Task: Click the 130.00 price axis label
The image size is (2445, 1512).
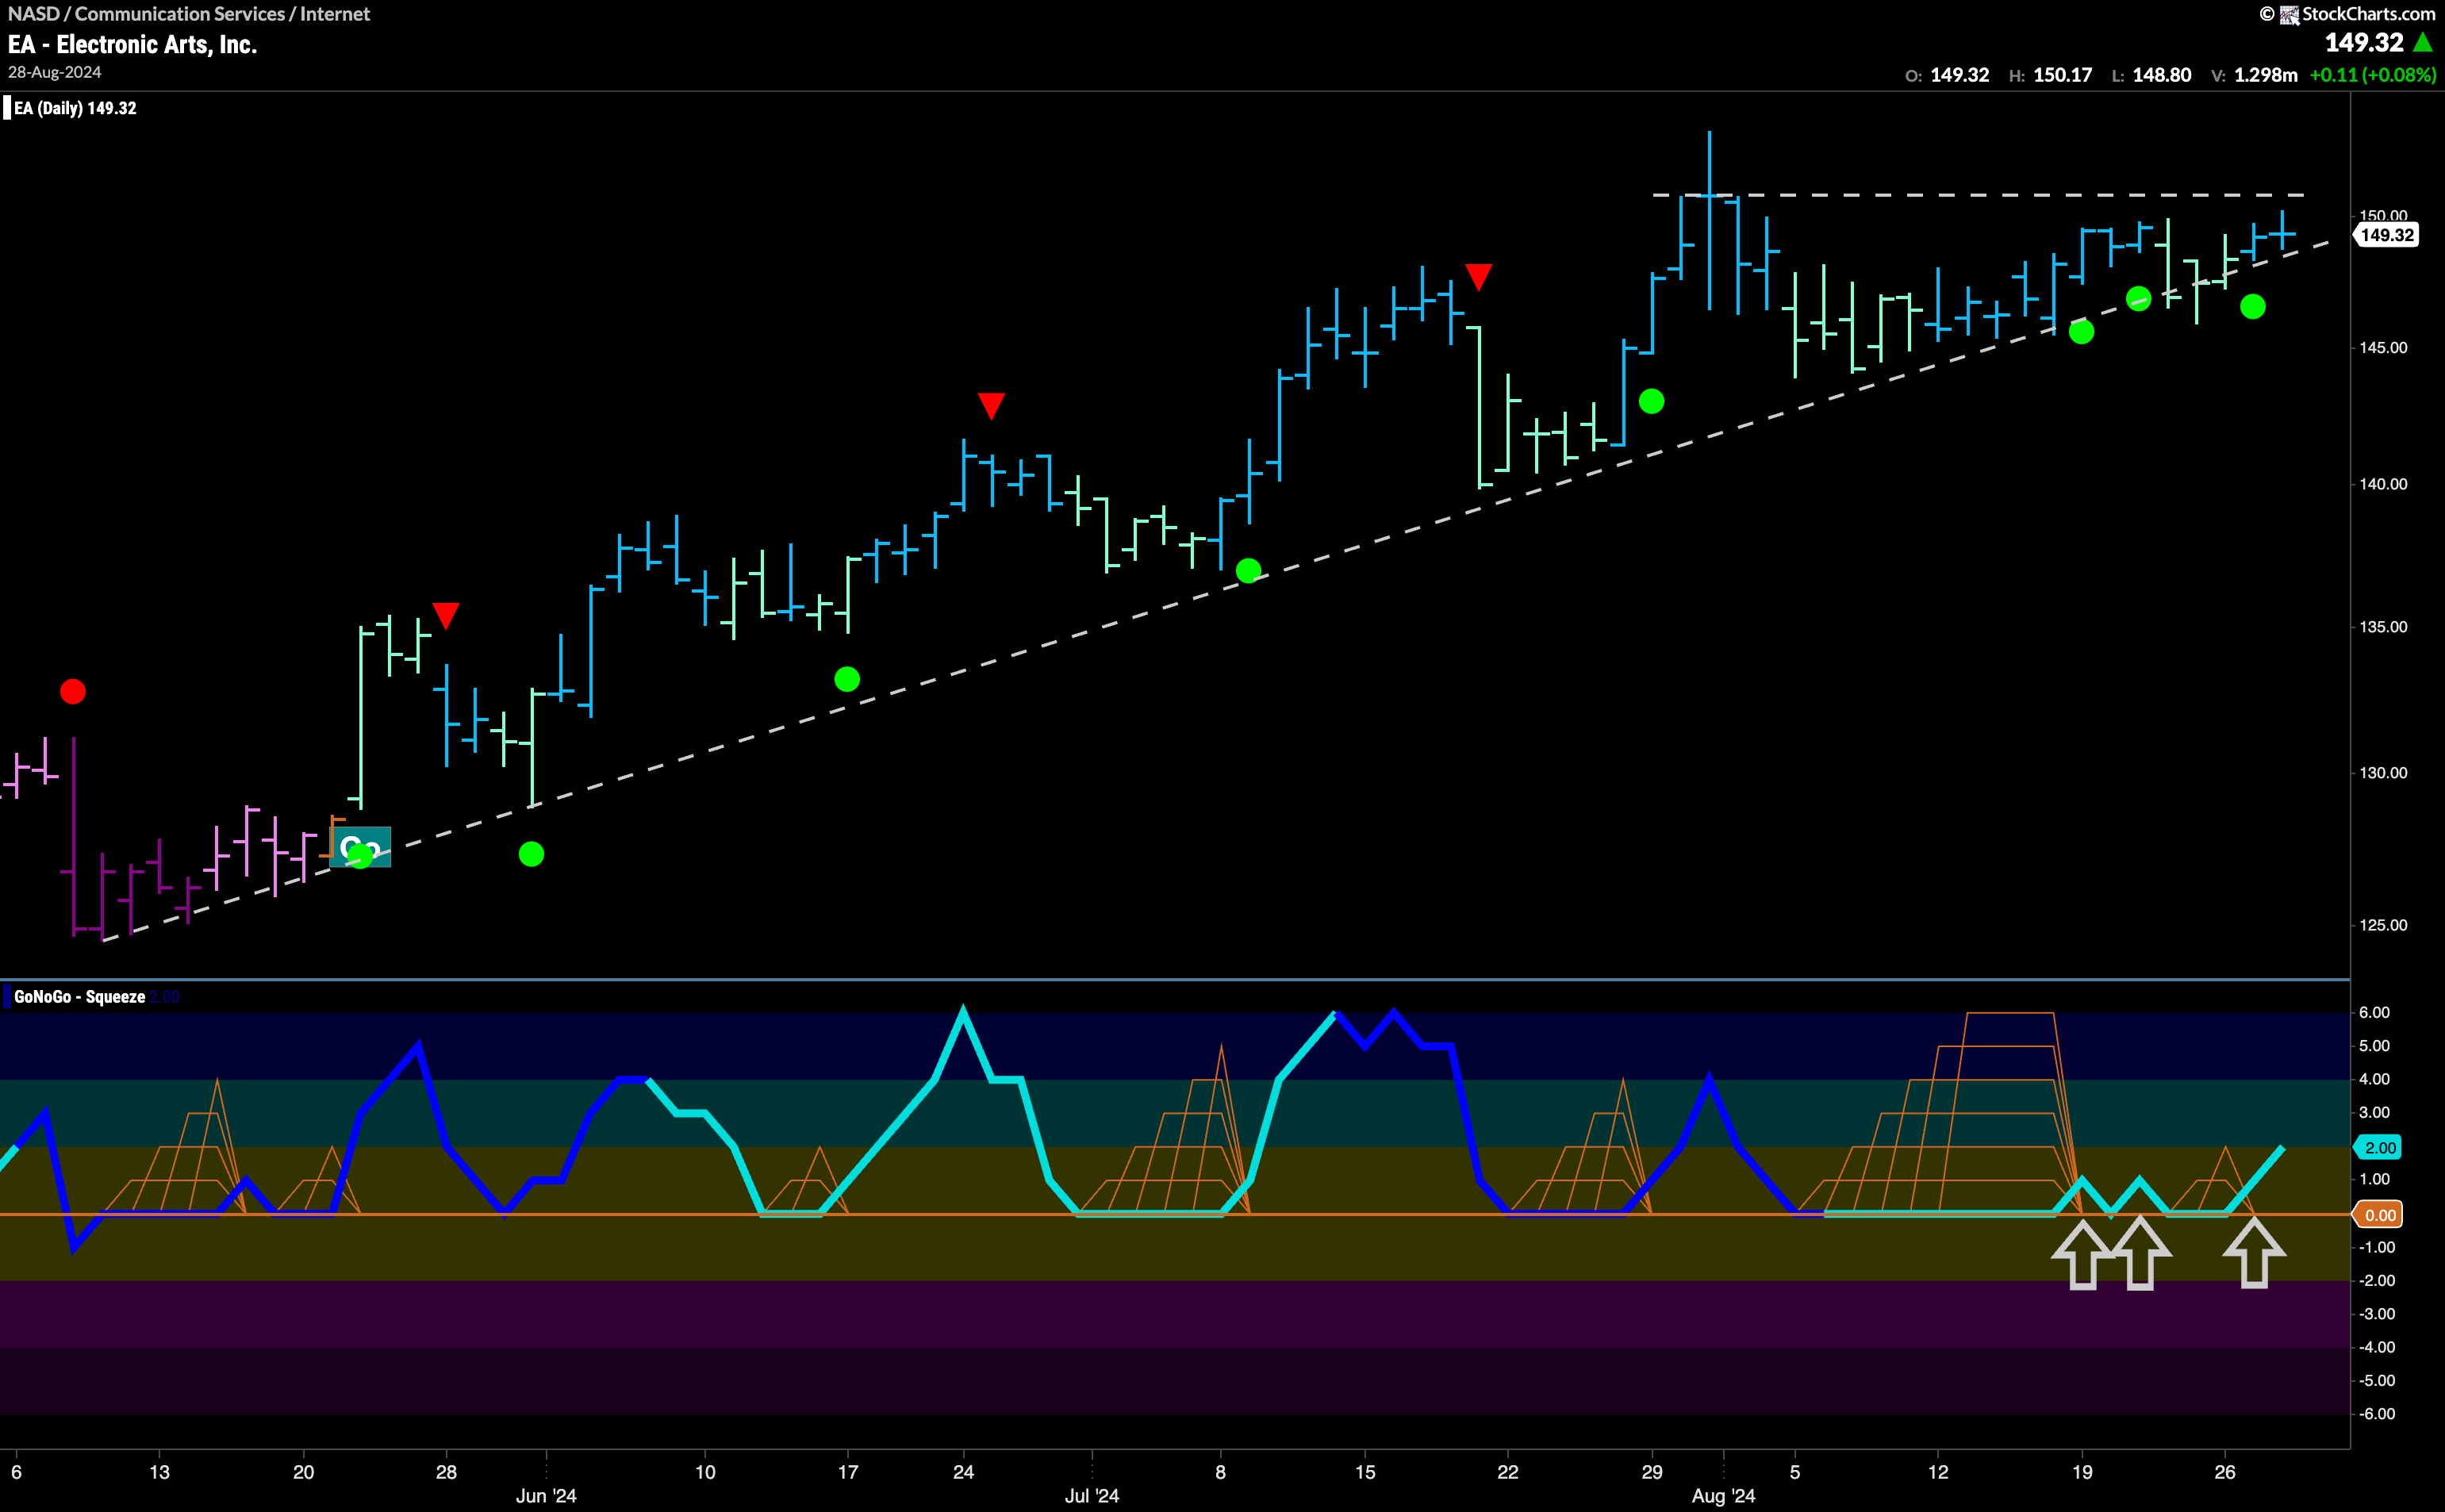Action: click(2383, 773)
